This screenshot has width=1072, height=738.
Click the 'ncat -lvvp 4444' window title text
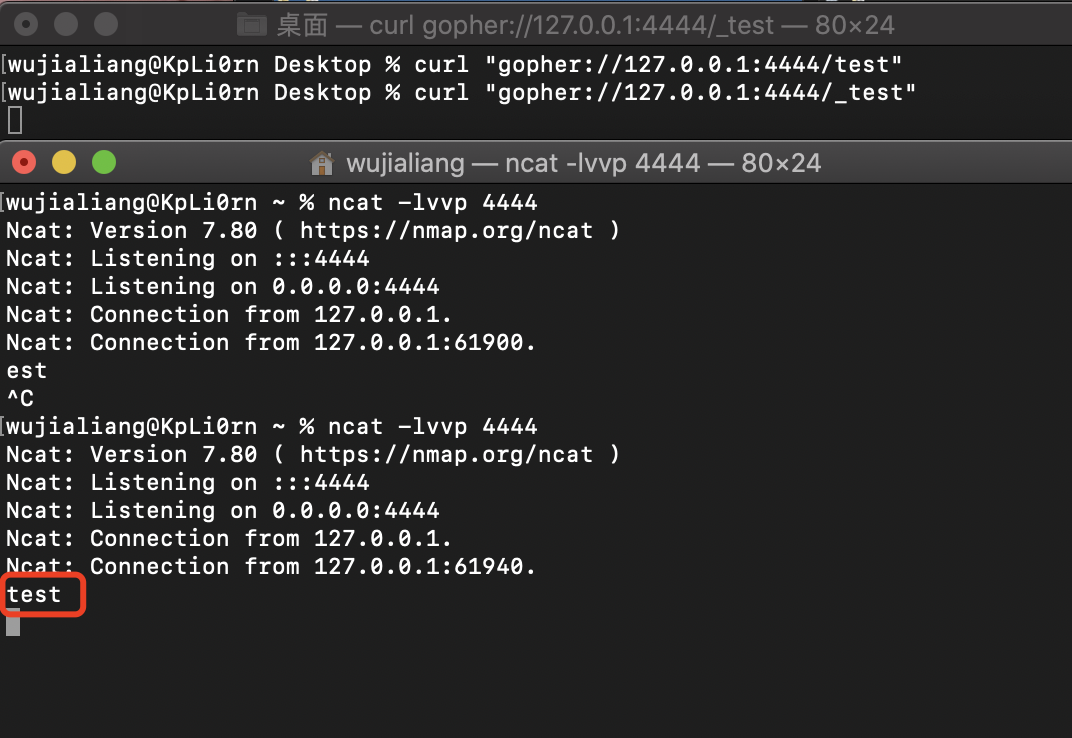click(x=583, y=163)
